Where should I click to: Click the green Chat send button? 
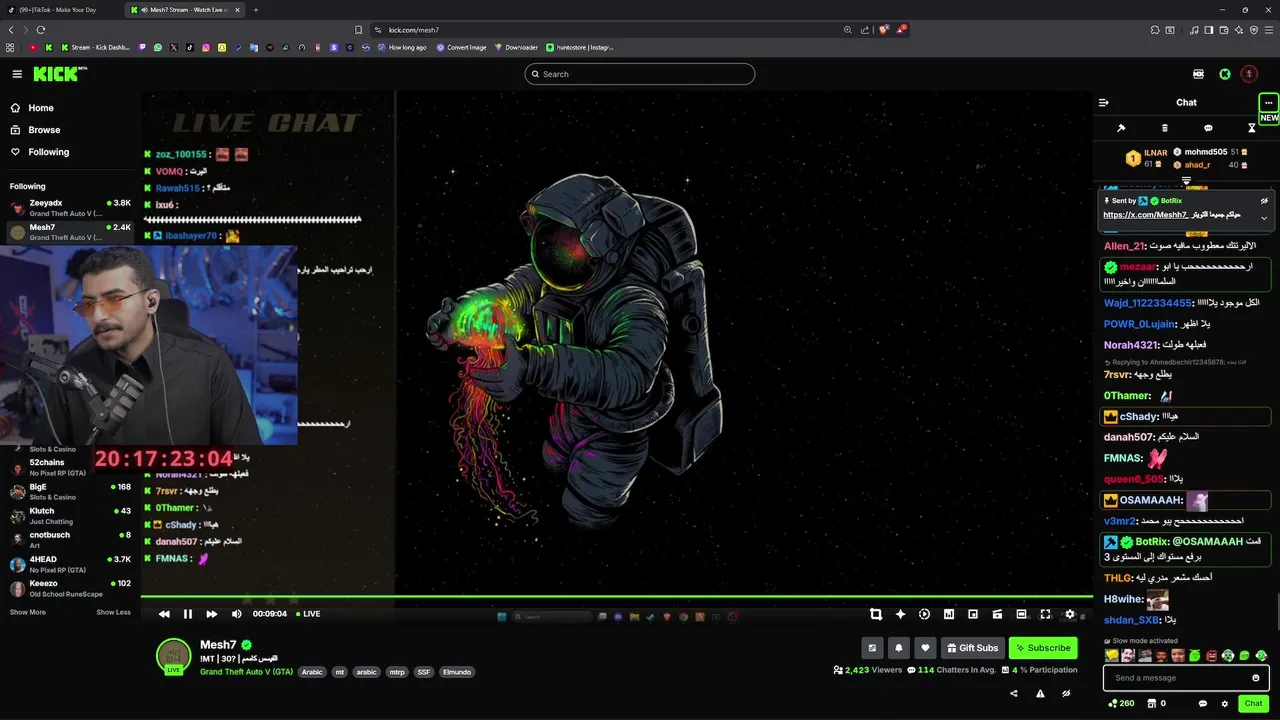[1253, 703]
